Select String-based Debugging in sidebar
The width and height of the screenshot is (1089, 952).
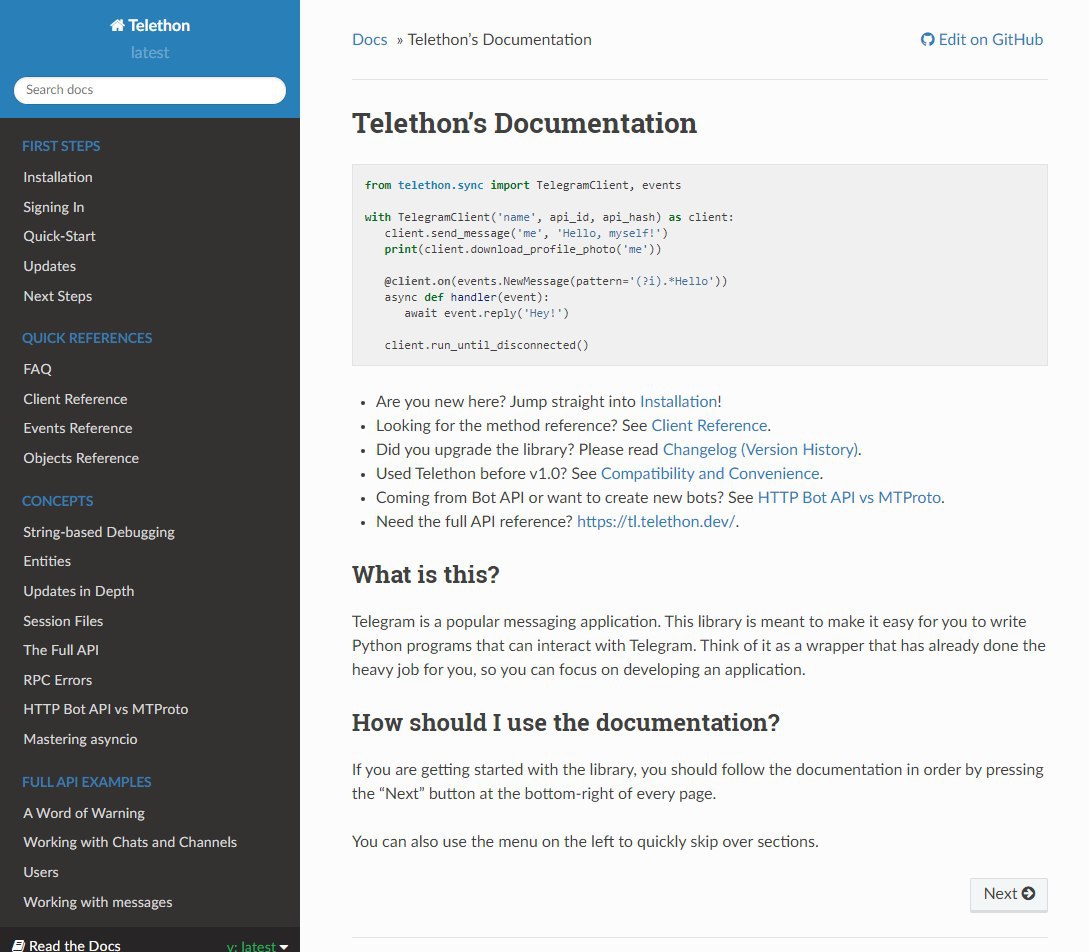[x=99, y=532]
